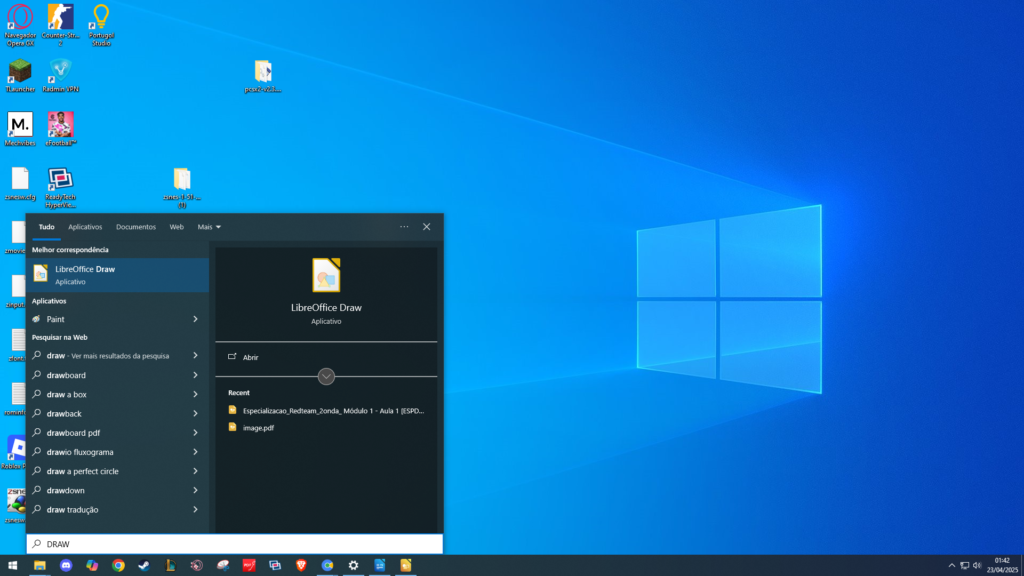This screenshot has height=576, width=1024.
Task: Expand more actions with the down chevron
Action: point(326,376)
